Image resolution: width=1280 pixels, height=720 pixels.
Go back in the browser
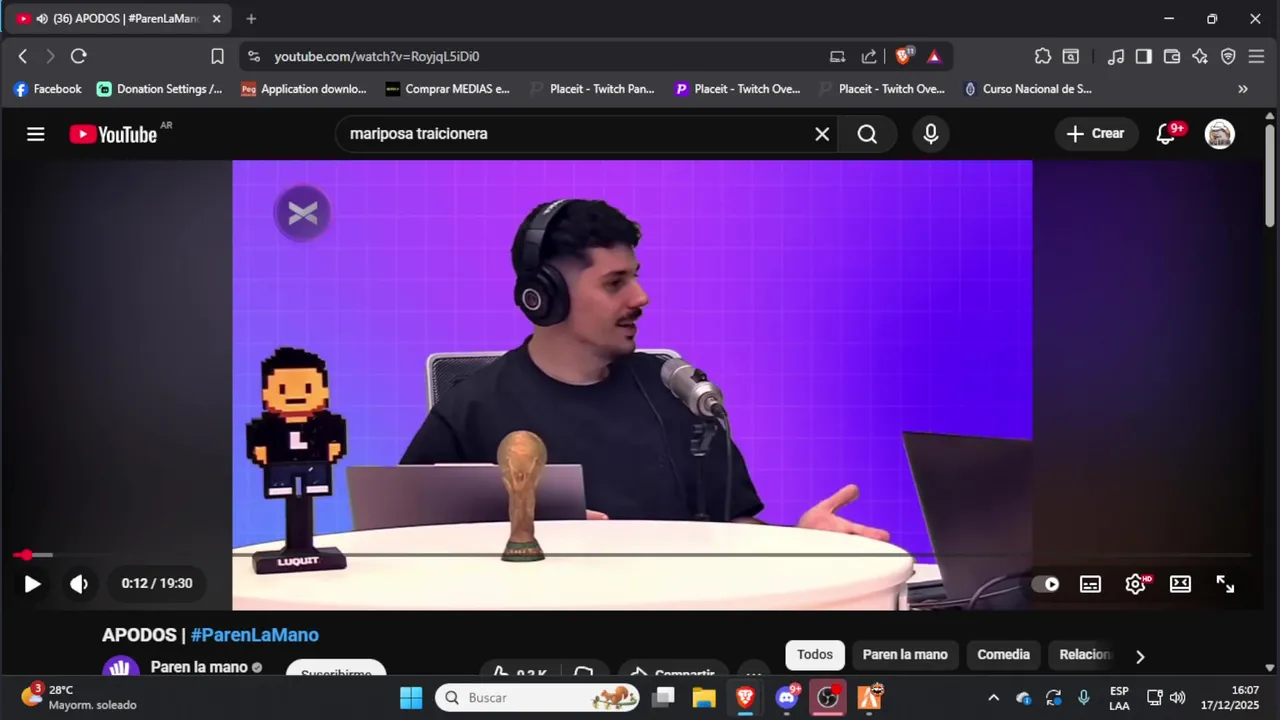(x=23, y=56)
